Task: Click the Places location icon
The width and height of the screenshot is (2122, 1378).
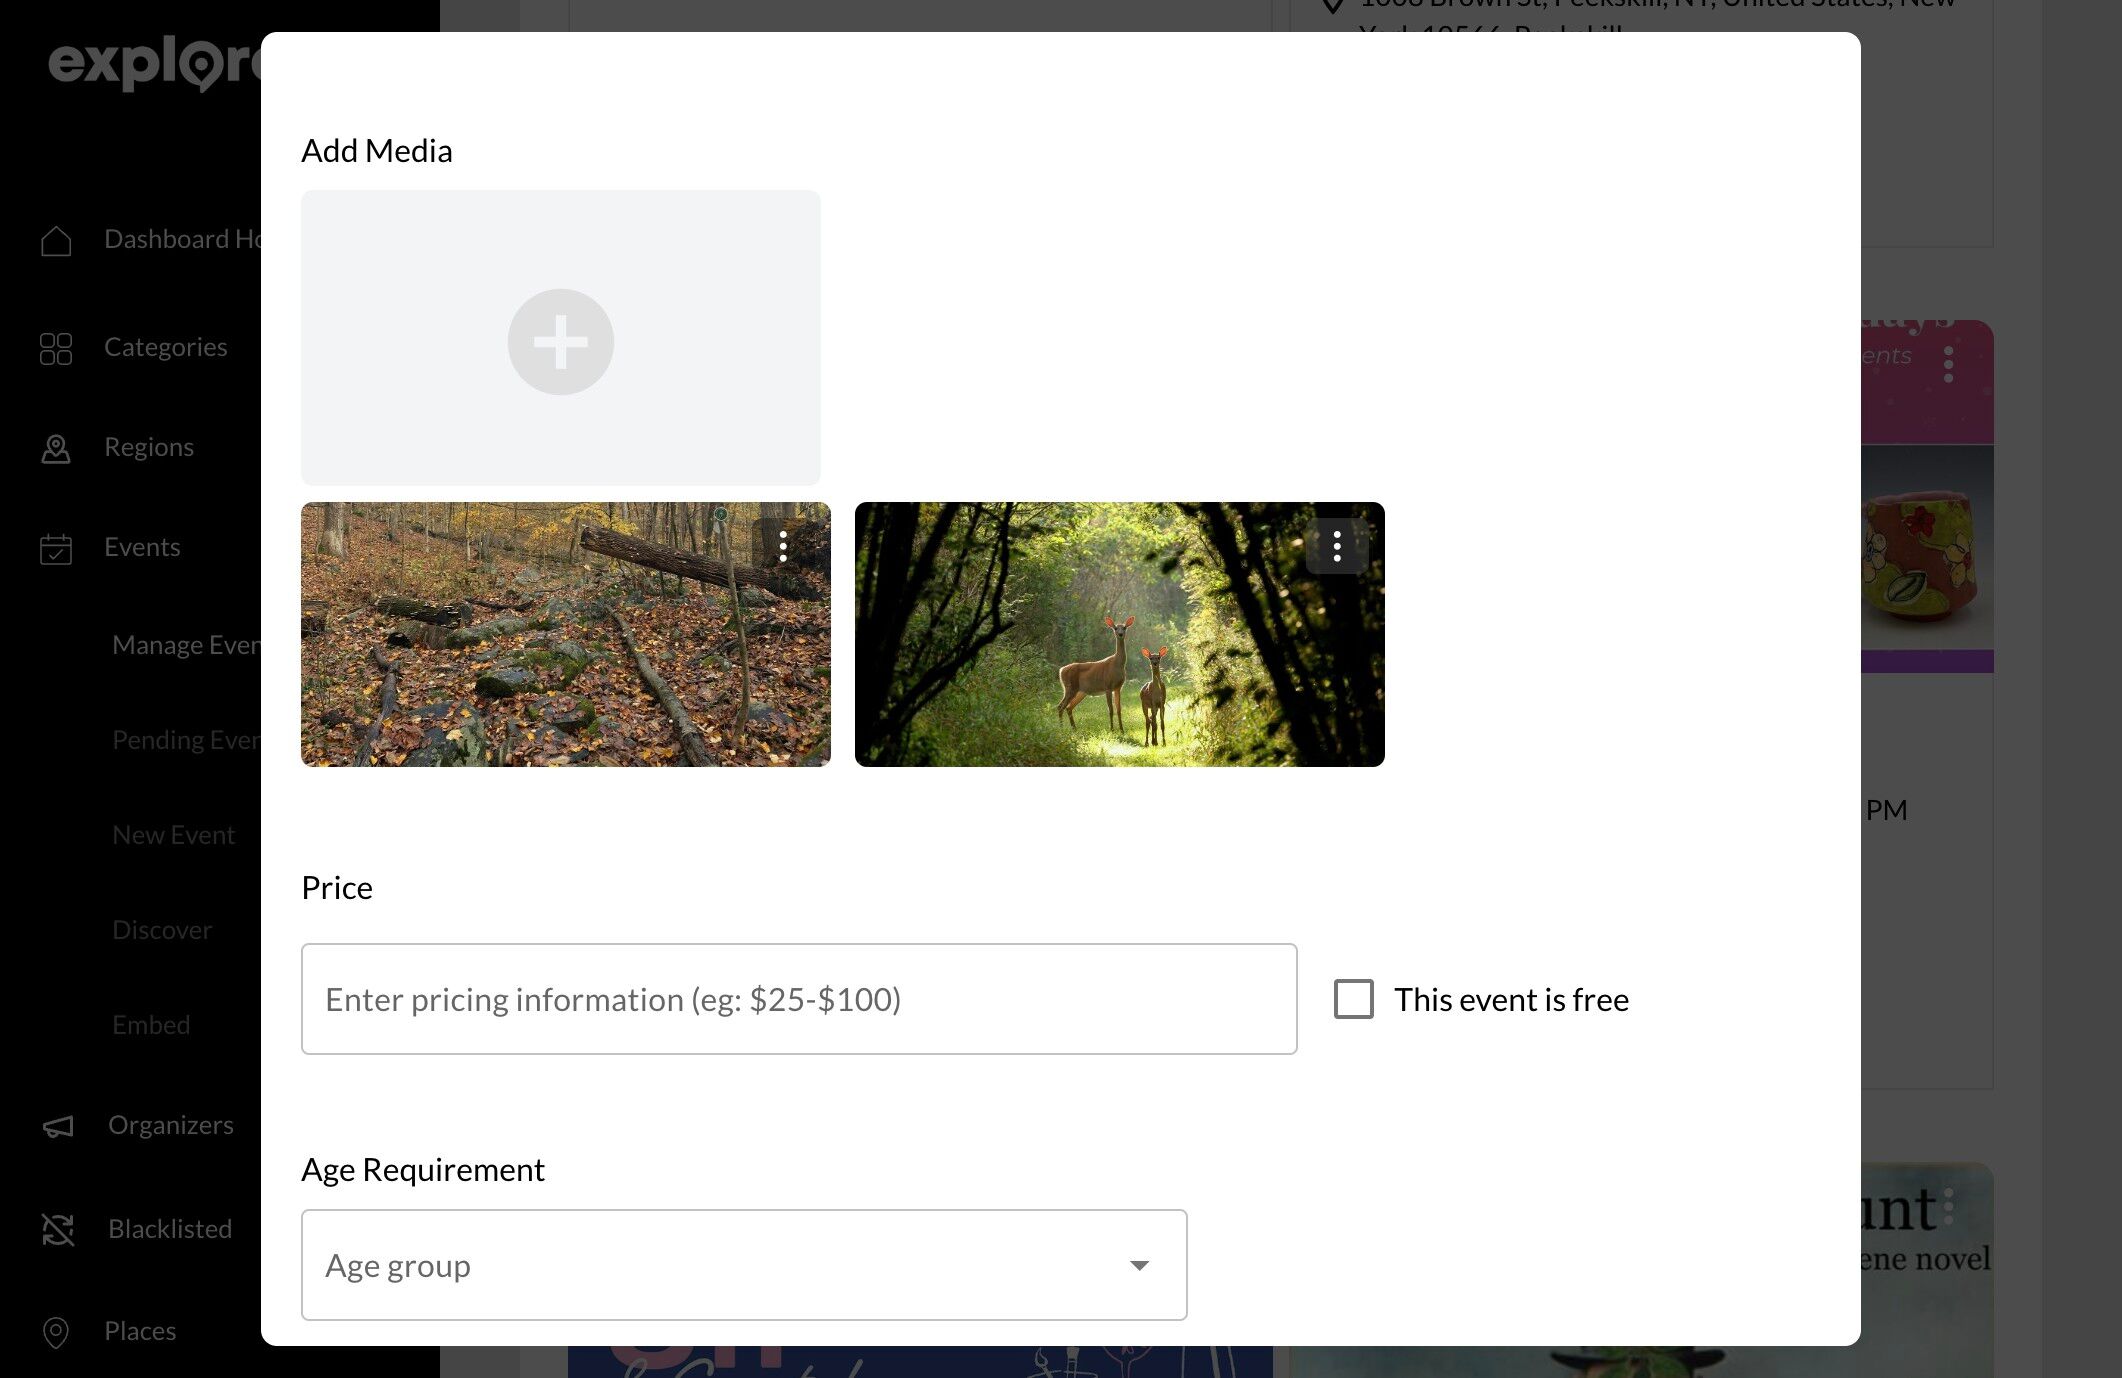Action: point(56,1331)
